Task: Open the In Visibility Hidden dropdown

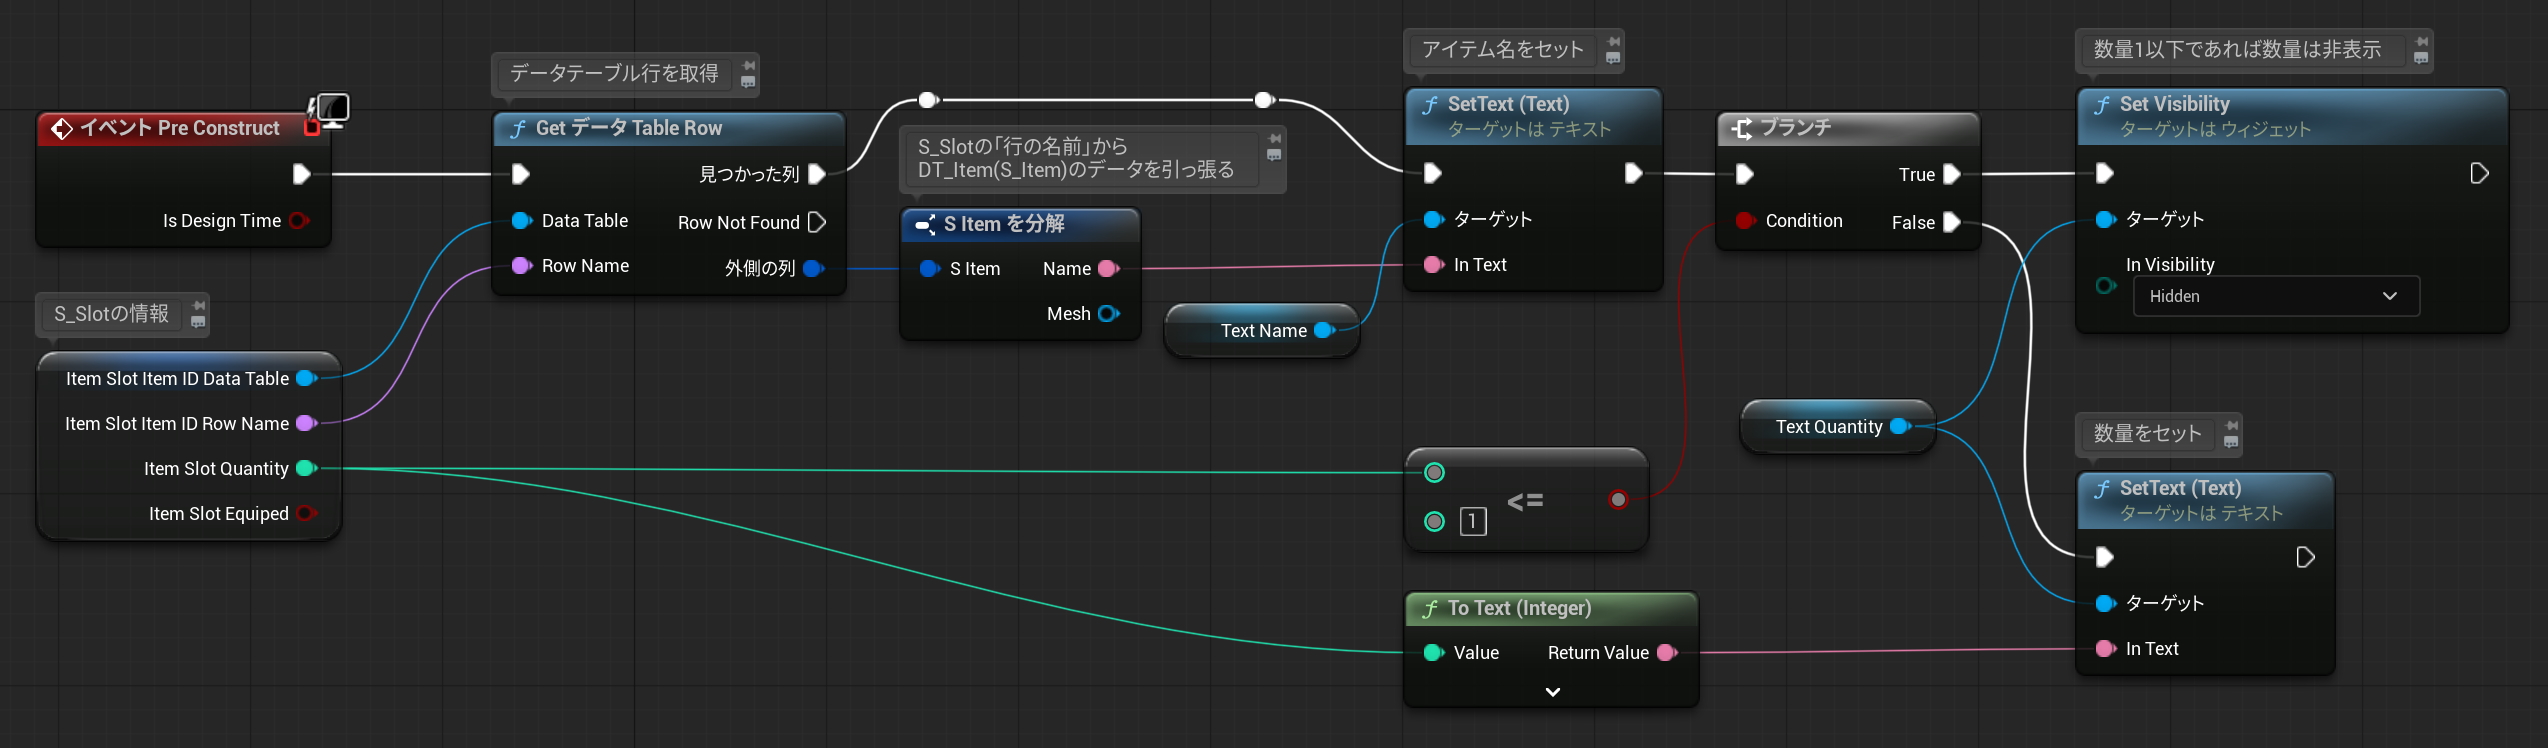Action: click(x=2276, y=296)
